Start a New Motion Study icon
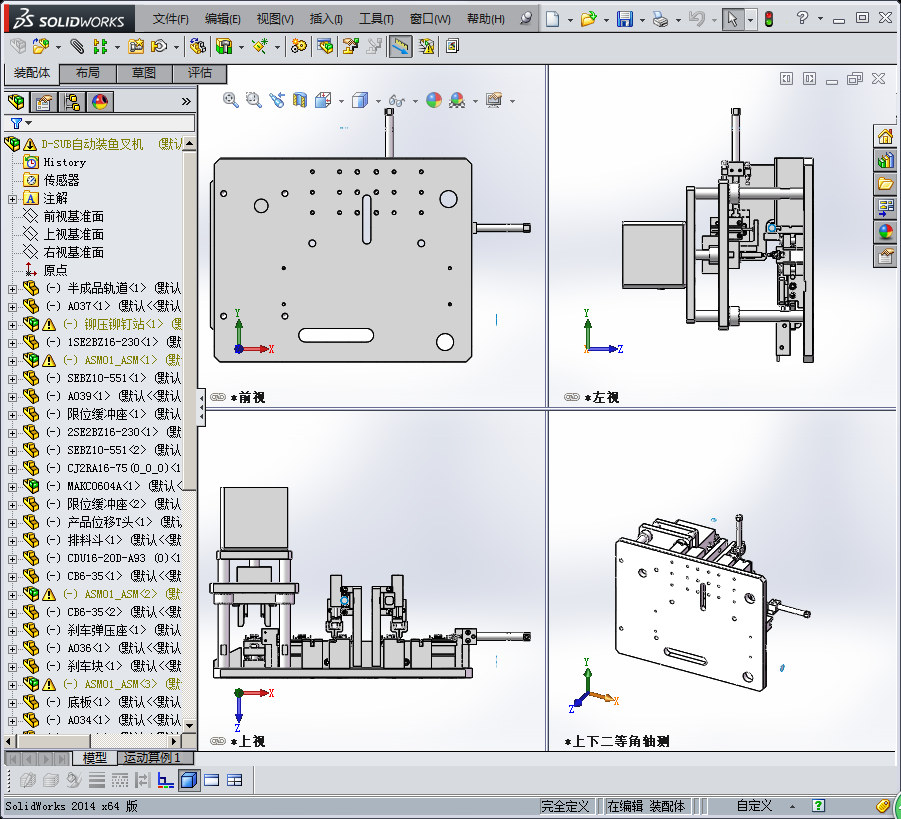 point(299,46)
